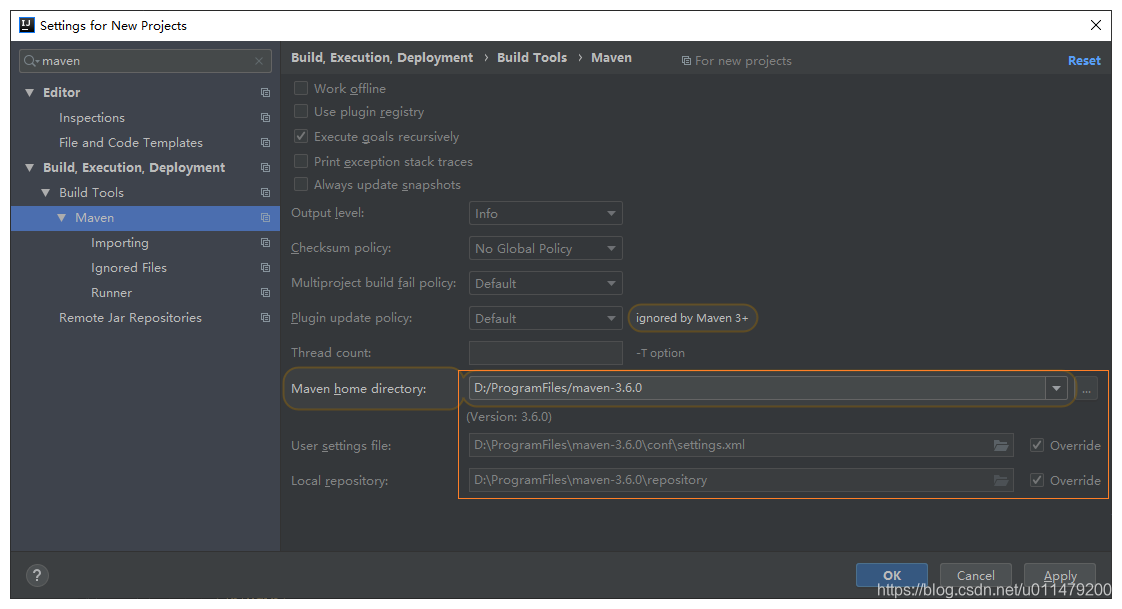Click the icon beside Runner

265,293
